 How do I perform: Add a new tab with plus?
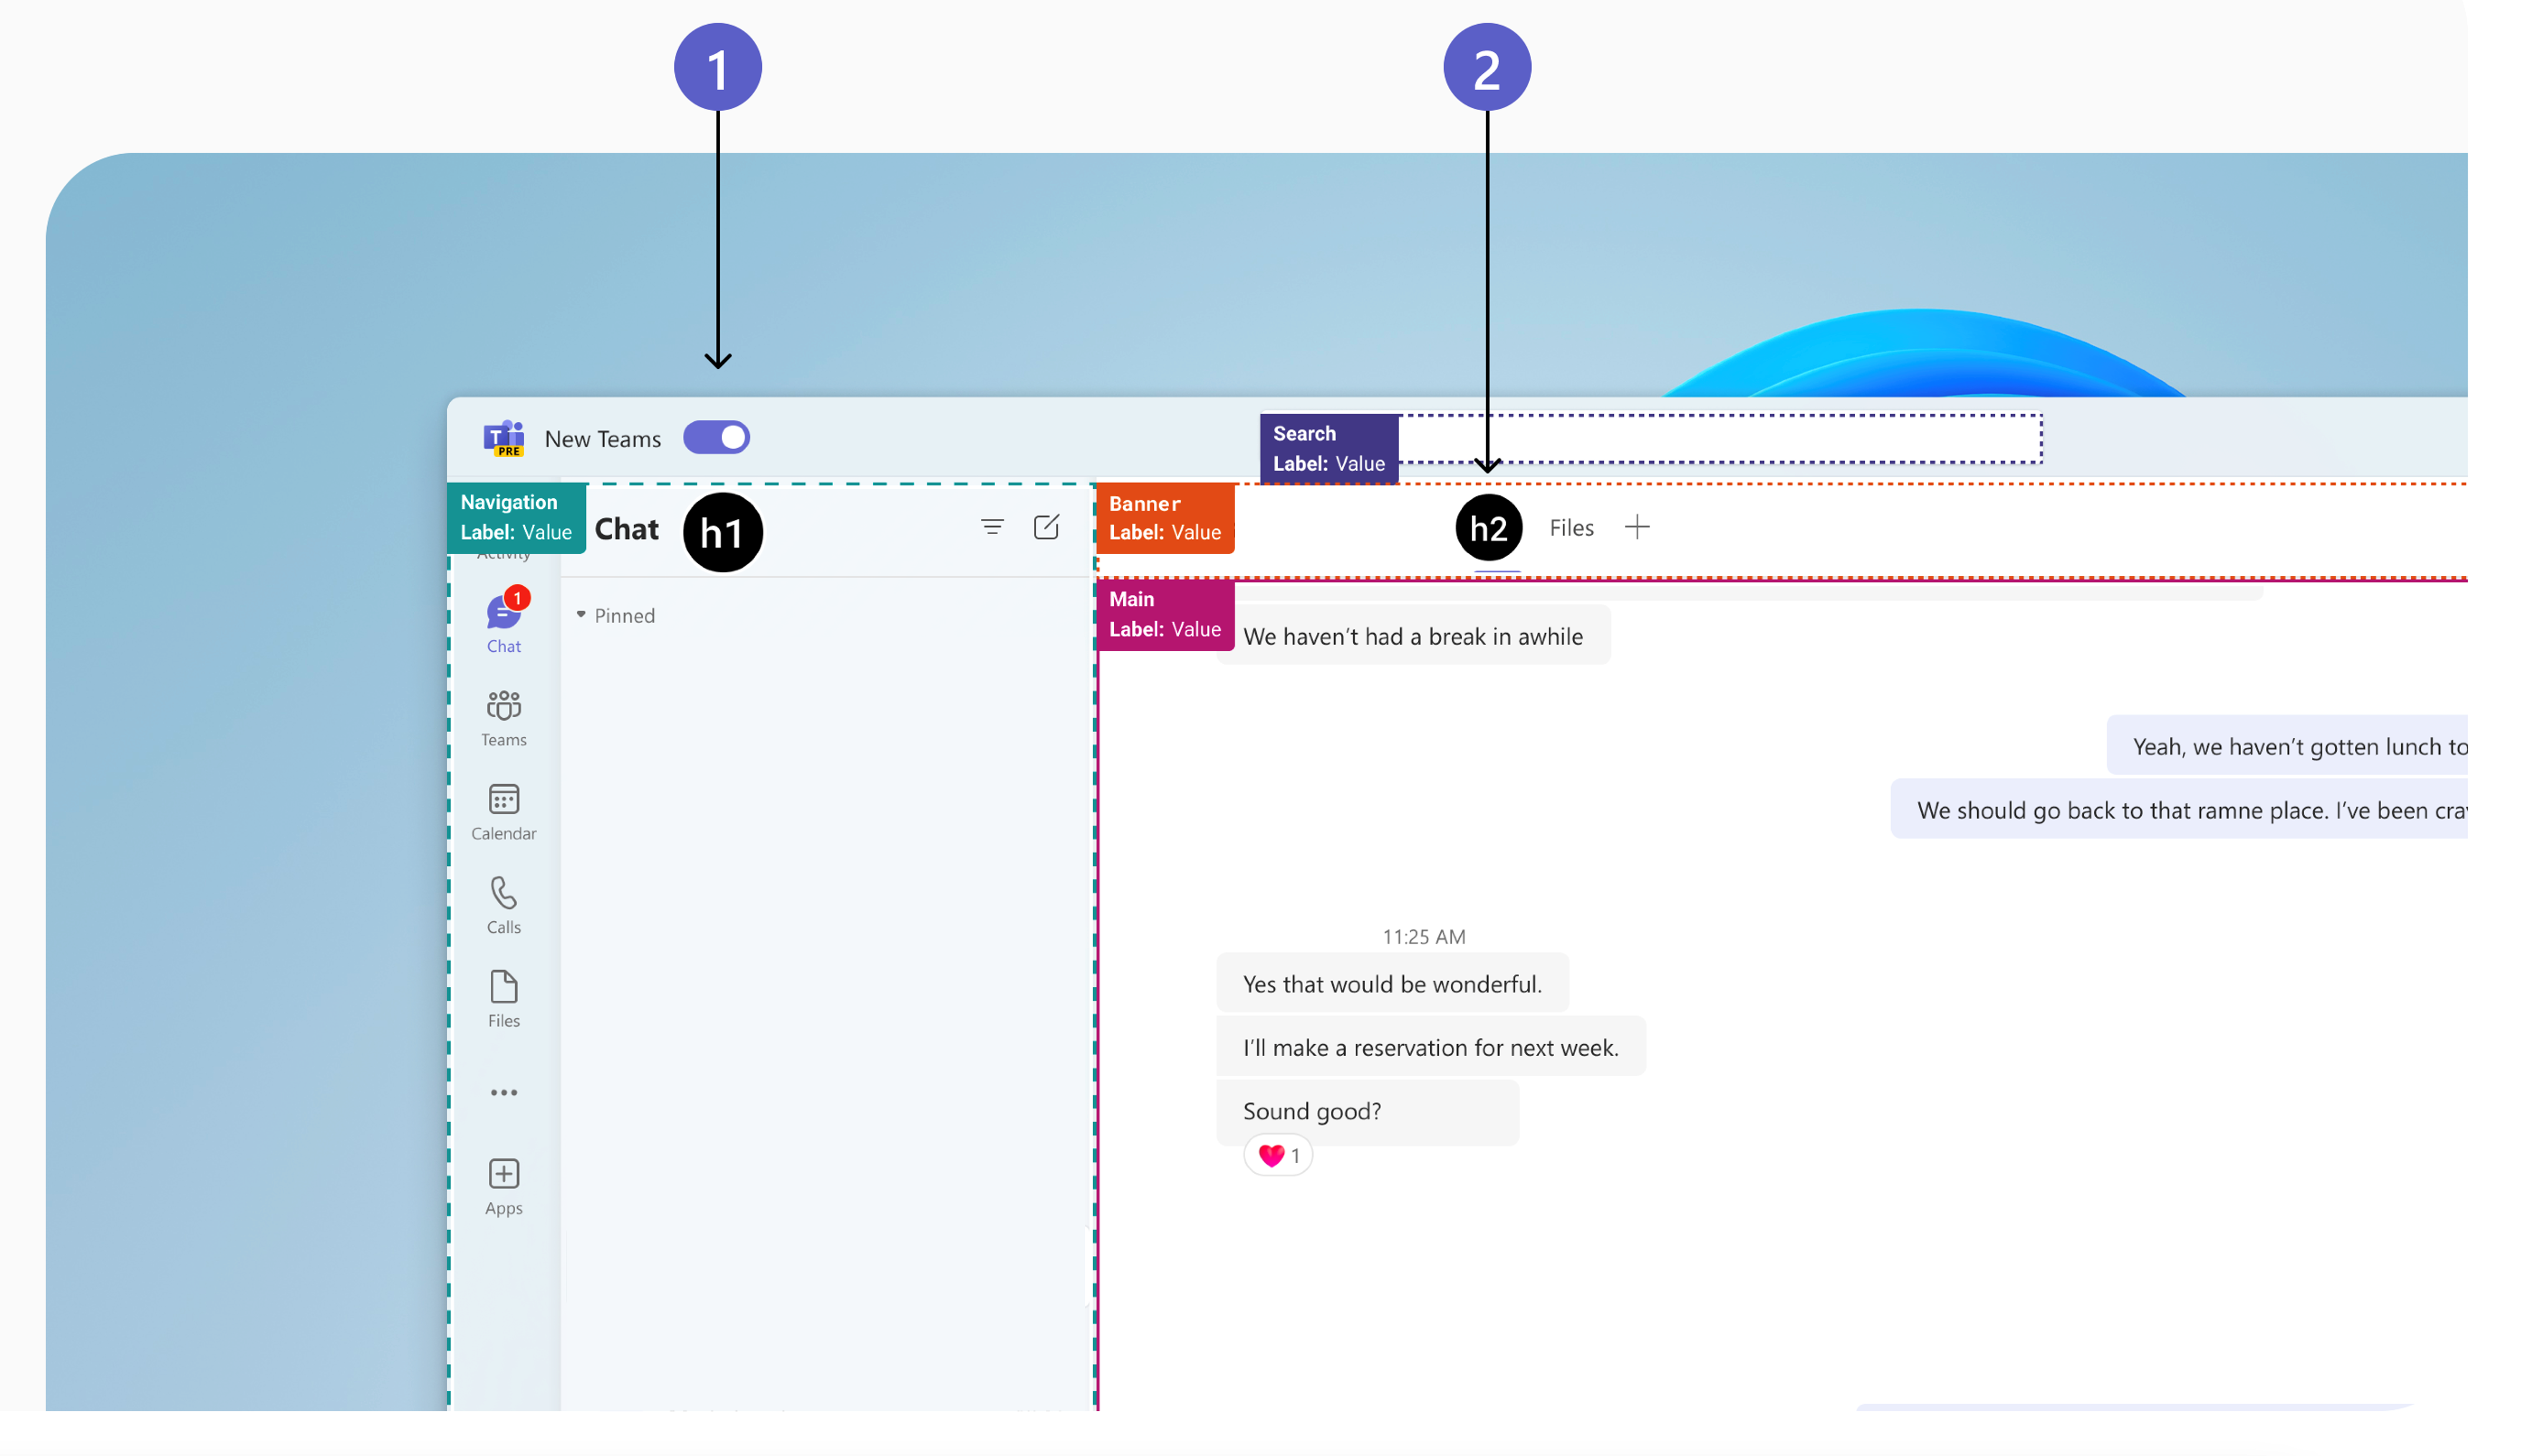coord(1636,527)
